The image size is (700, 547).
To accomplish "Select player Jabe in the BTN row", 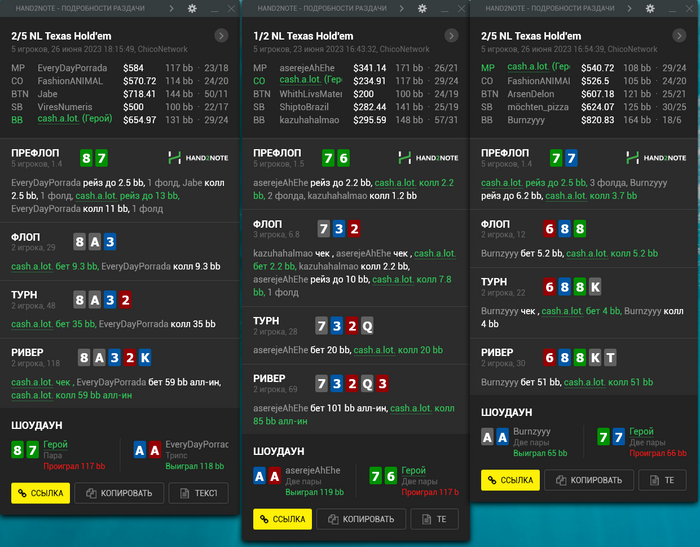I will 47,94.
